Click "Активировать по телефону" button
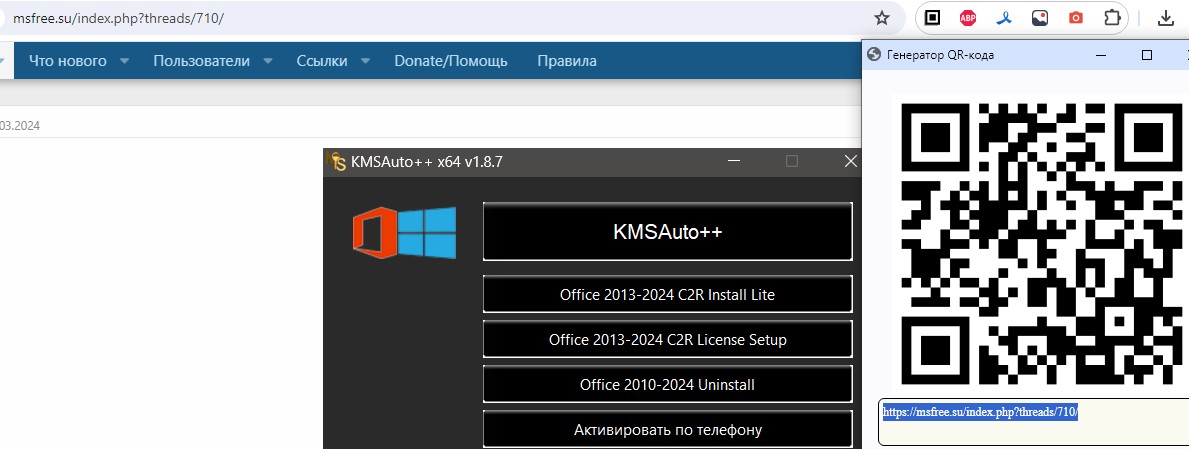Image resolution: width=1189 pixels, height=449 pixels. click(x=667, y=430)
